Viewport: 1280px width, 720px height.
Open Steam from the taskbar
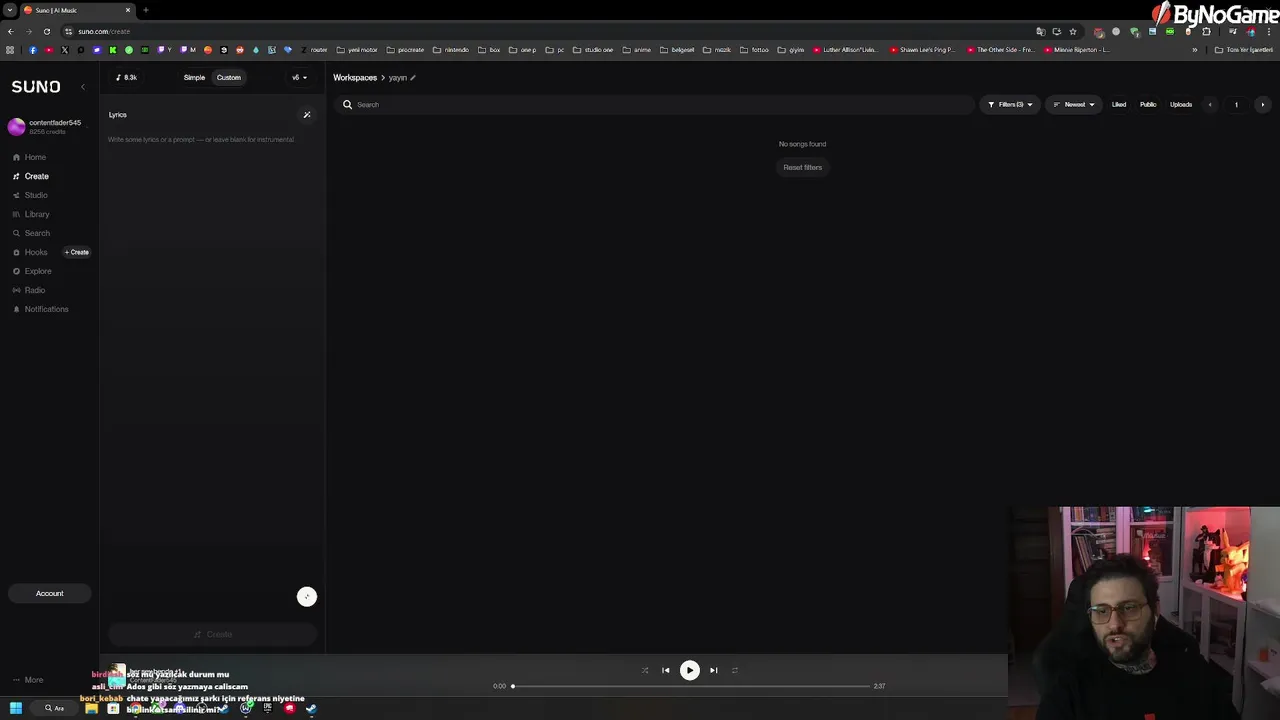click(x=311, y=708)
